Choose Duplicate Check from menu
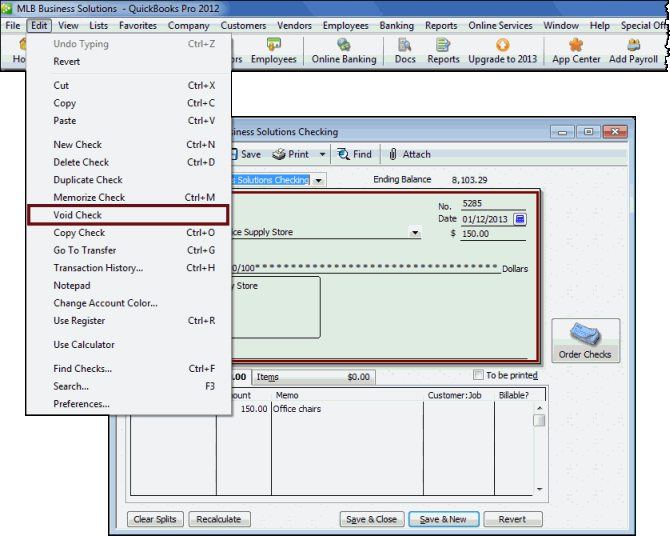Screen dimensions: 670x536 click(x=128, y=180)
